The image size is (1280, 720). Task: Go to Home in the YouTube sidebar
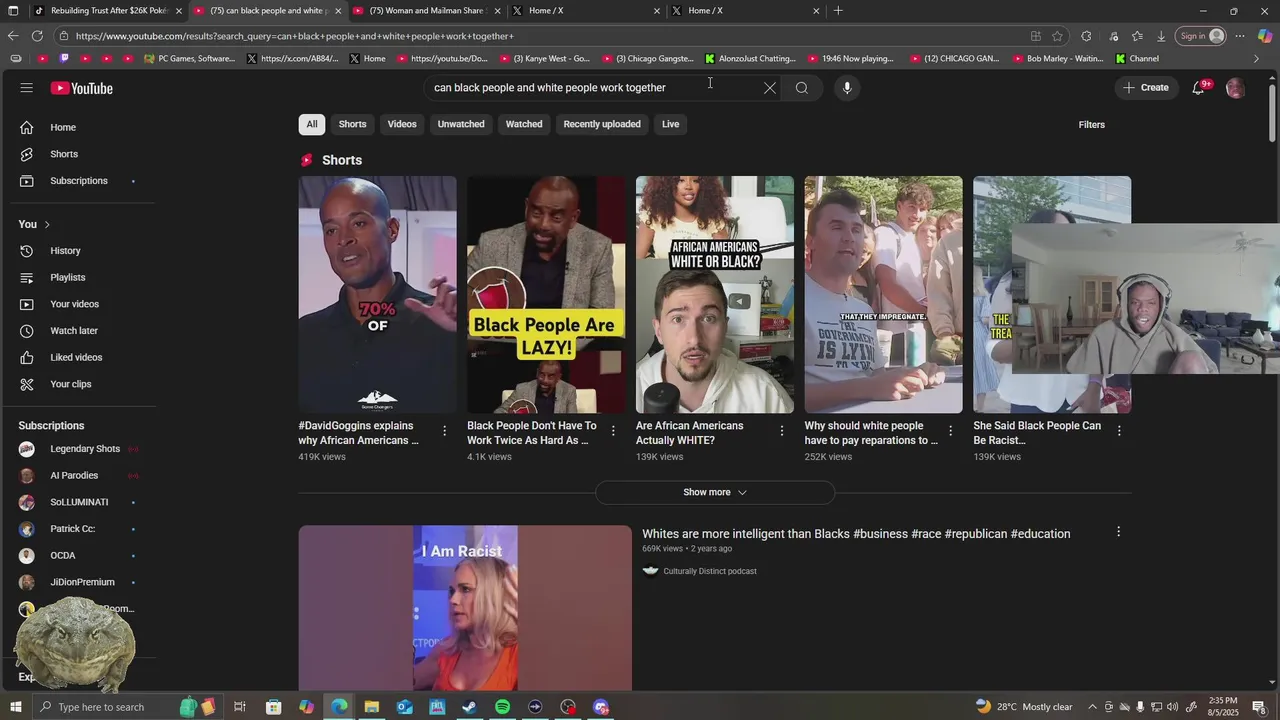(63, 127)
